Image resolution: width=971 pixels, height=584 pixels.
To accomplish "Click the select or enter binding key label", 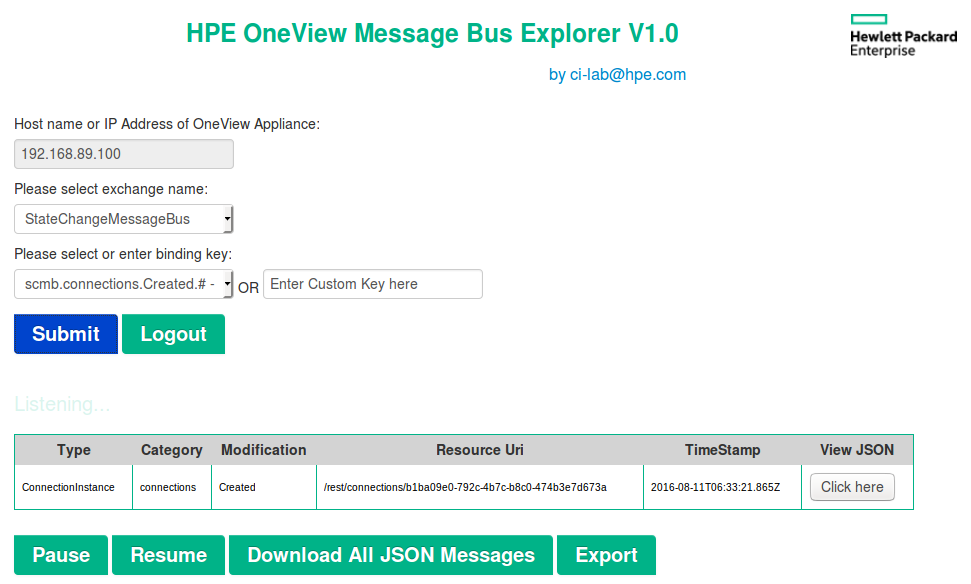I will point(123,255).
